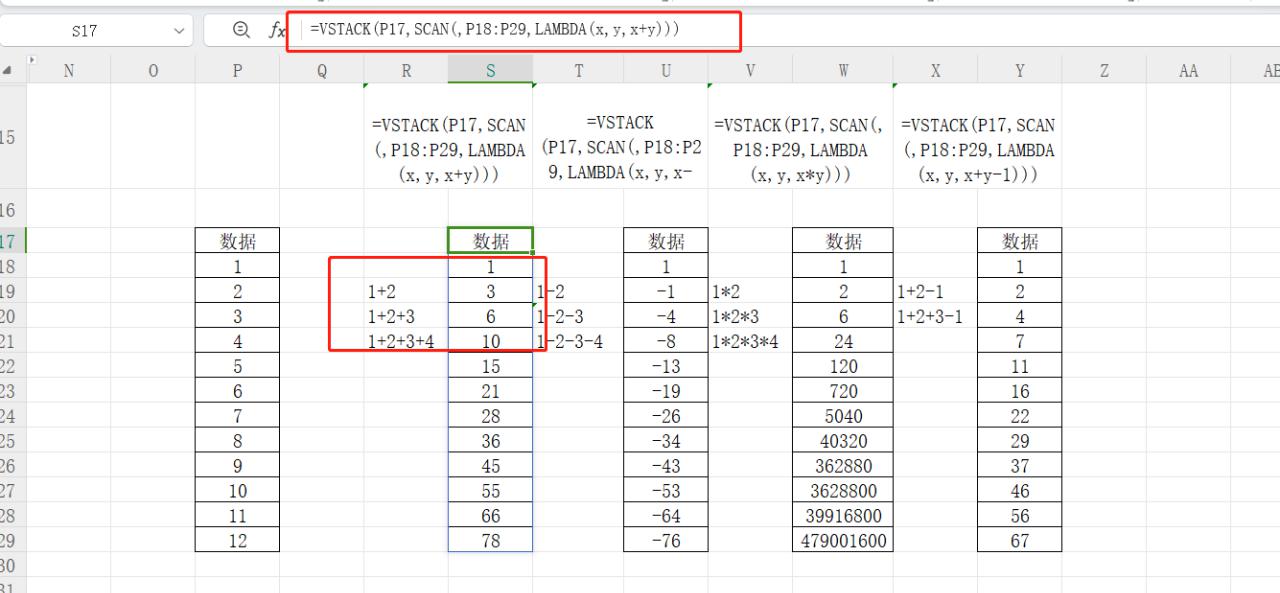
Task: Click the cell containing 16
Action: pos(1019,391)
